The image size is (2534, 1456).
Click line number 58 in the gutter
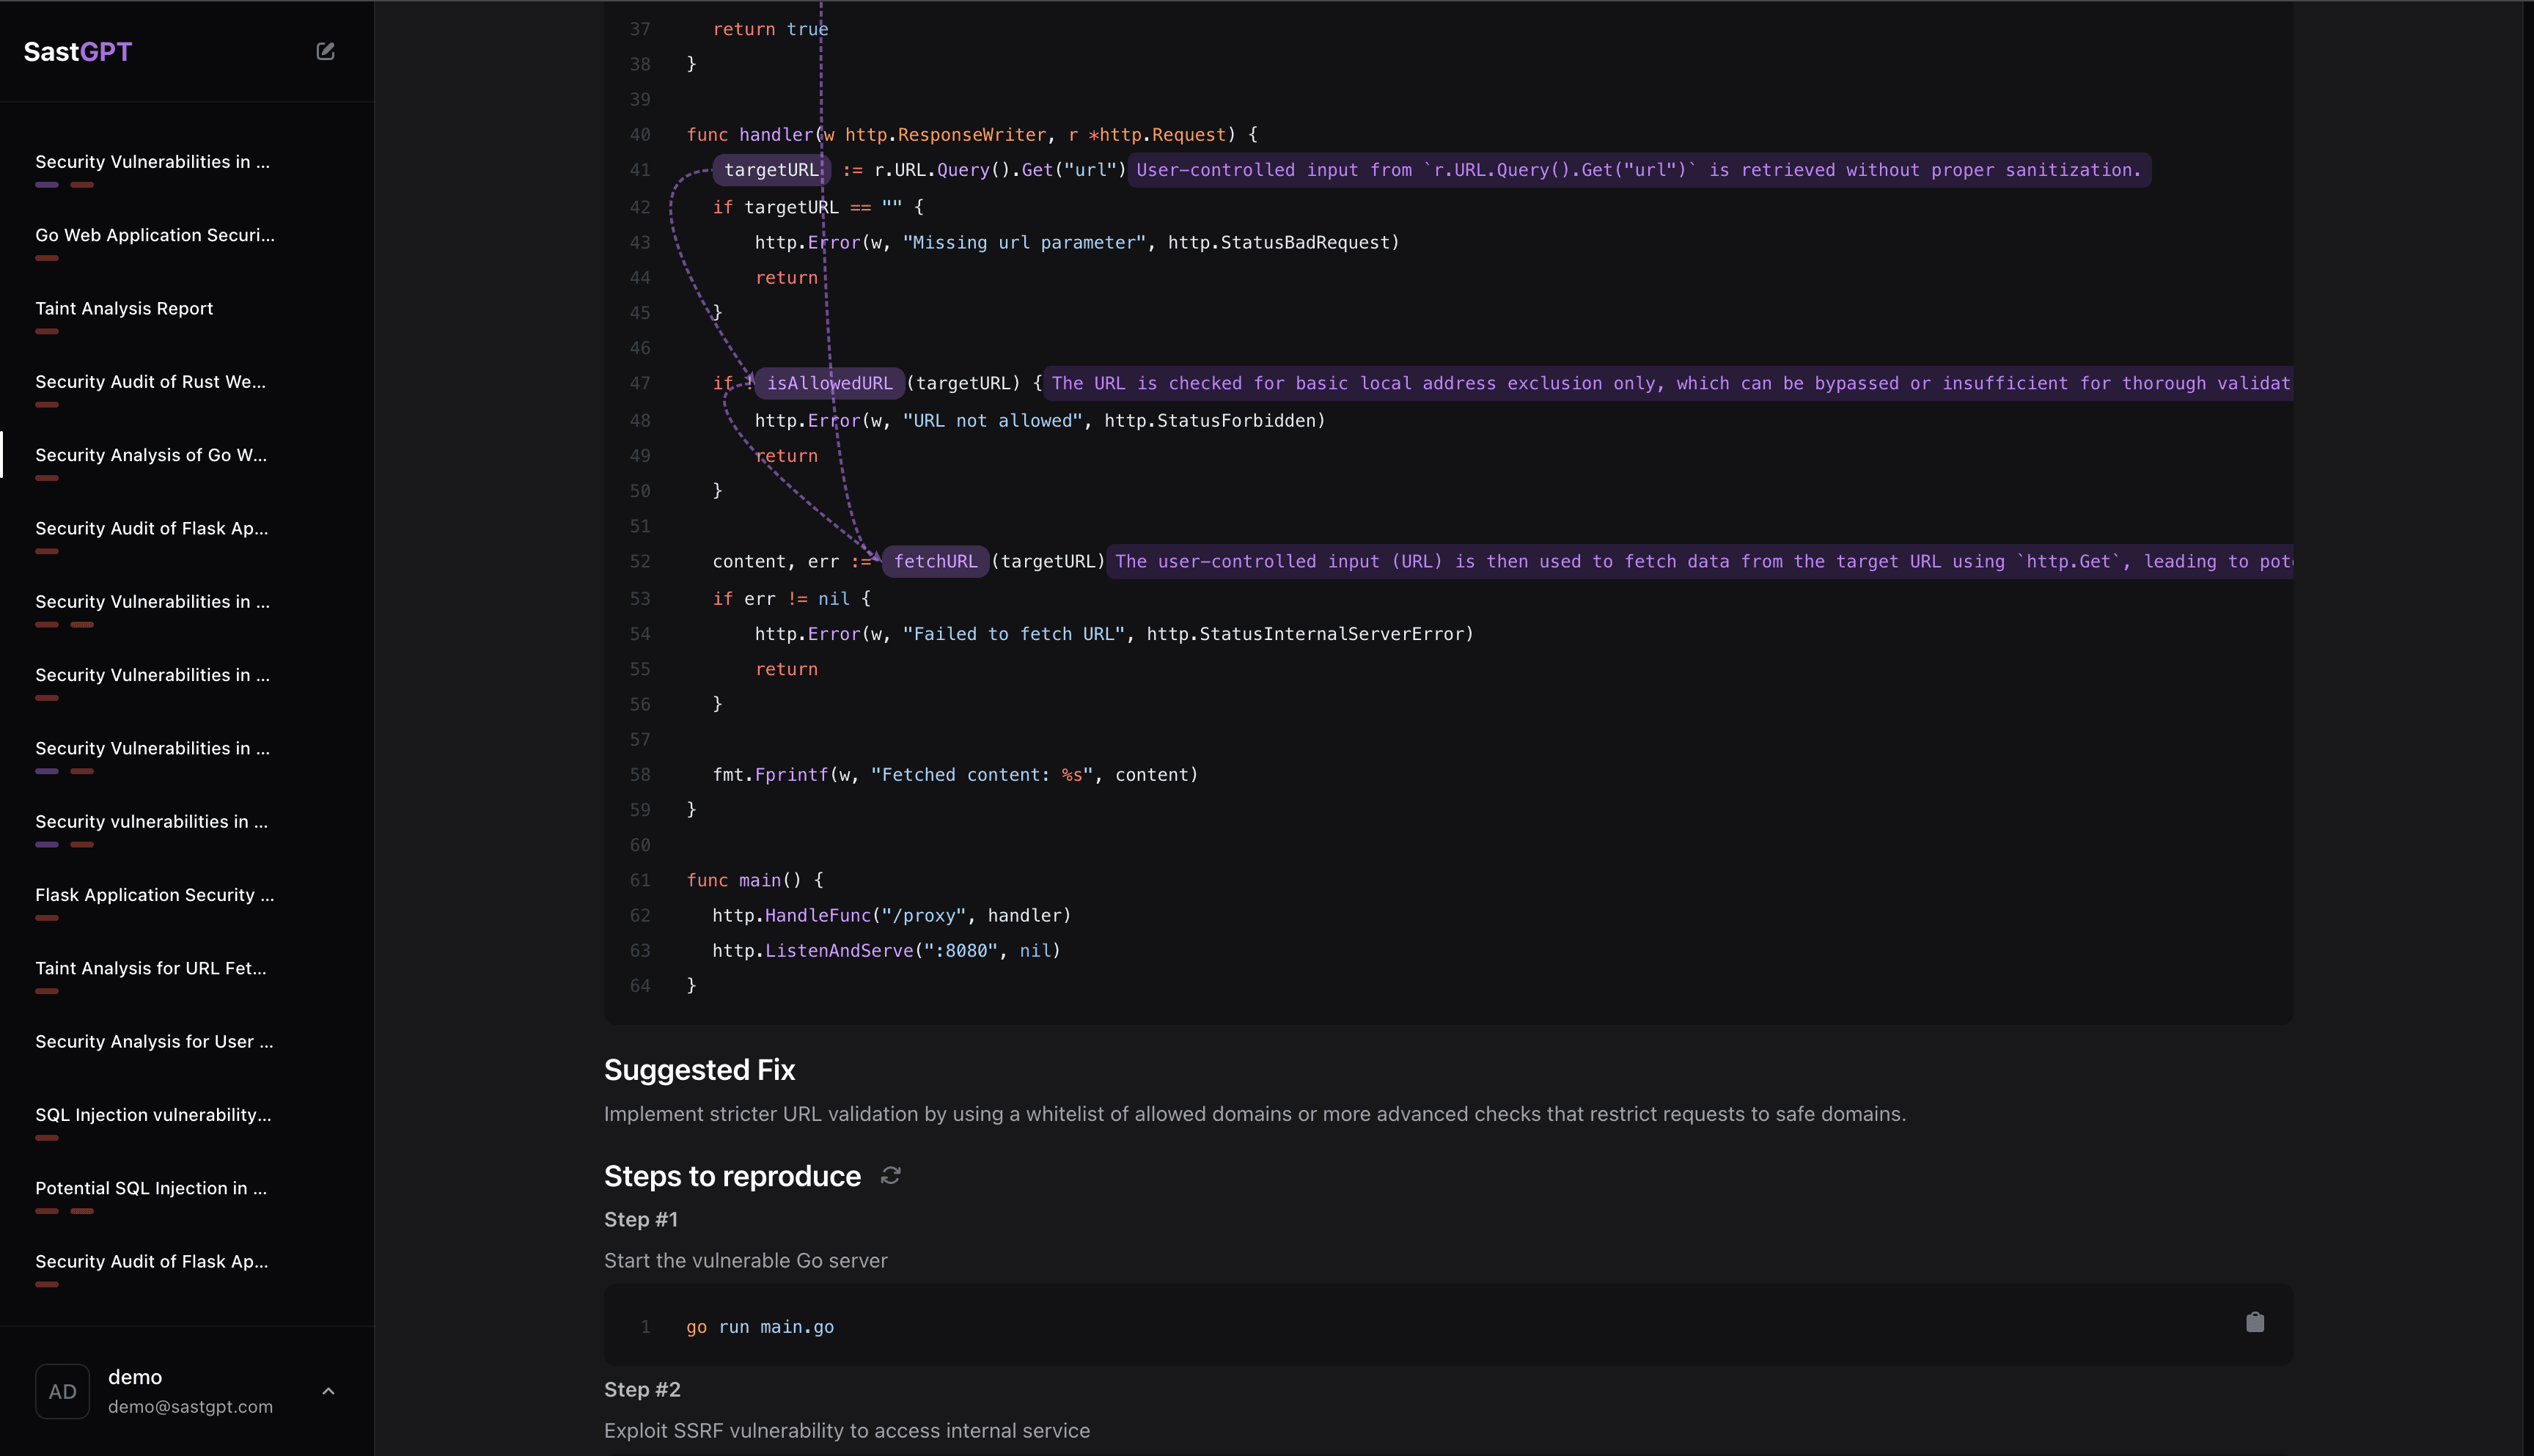640,775
